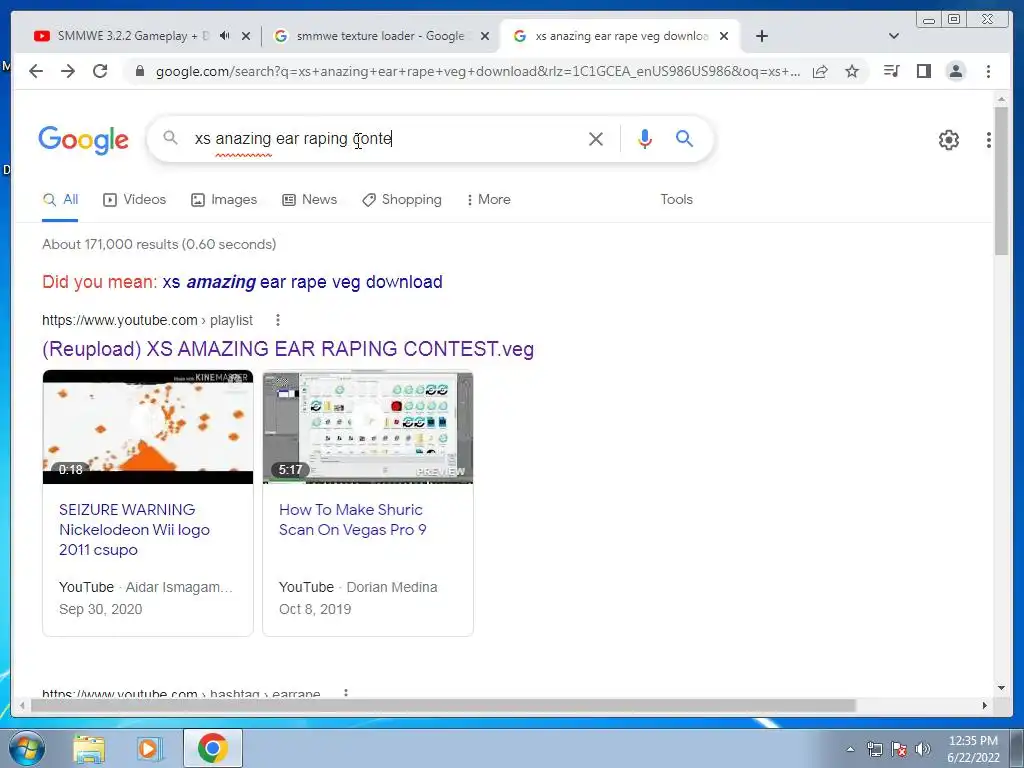Screen dimensions: 1024x768
Task: Open the Chrome side panel
Action: (x=923, y=71)
